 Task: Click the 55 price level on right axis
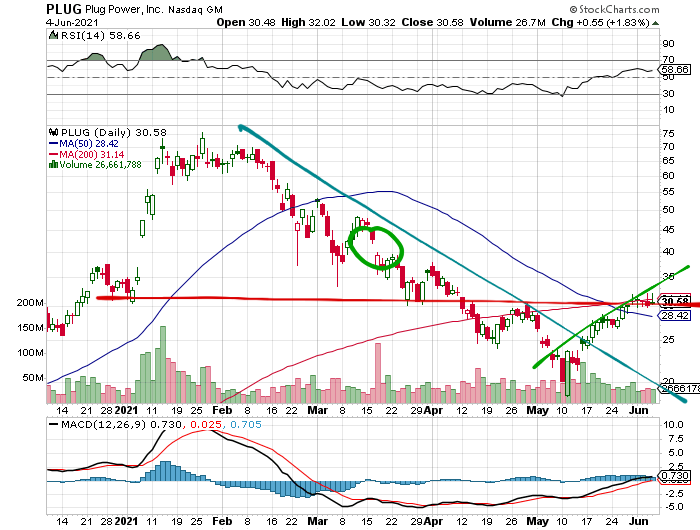tap(668, 192)
